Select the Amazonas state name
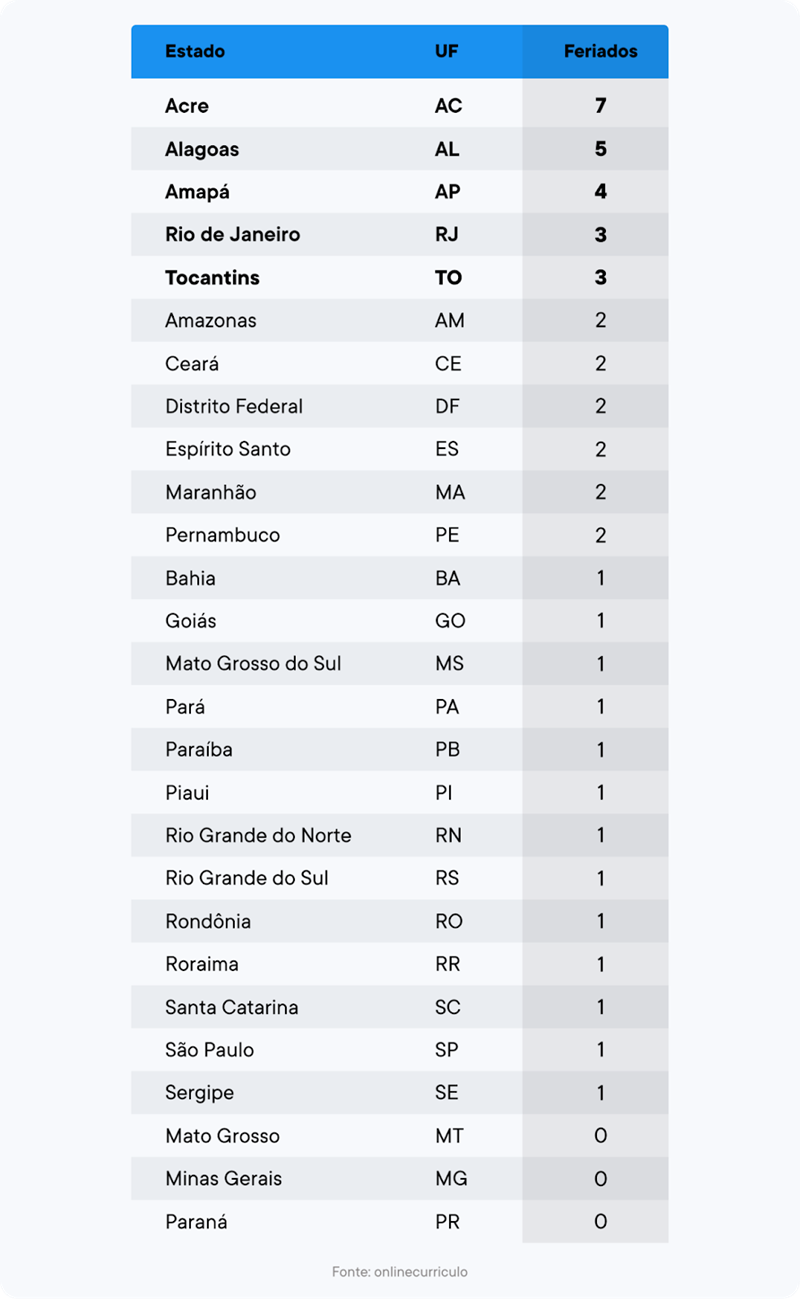 pos(210,321)
